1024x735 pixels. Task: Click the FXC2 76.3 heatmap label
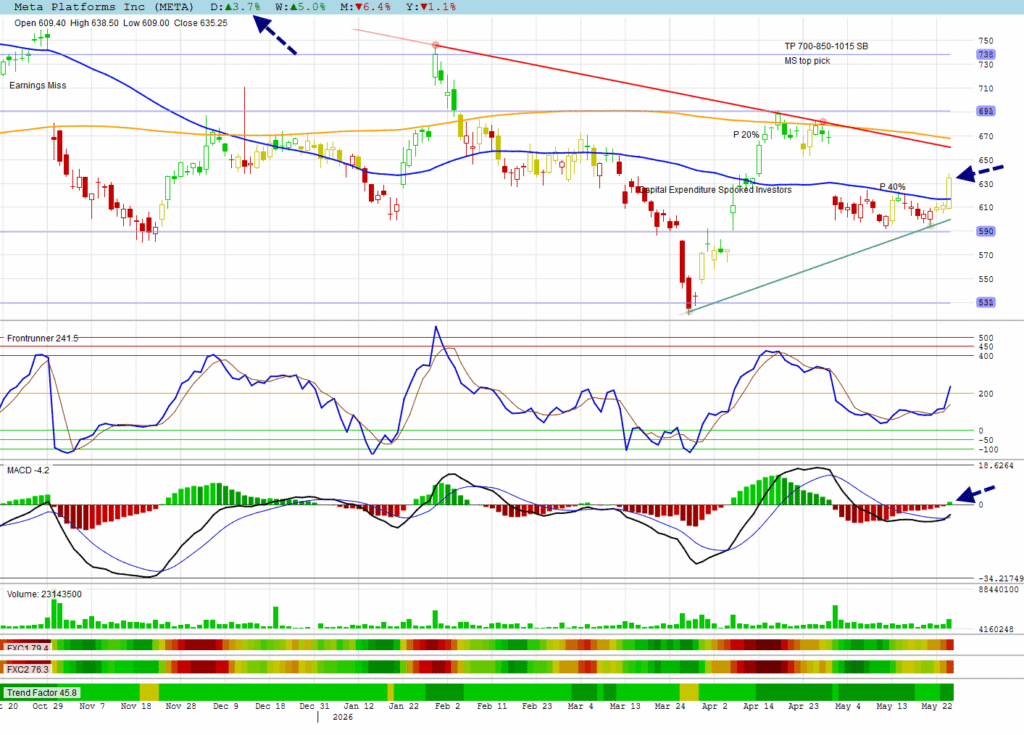(27, 670)
